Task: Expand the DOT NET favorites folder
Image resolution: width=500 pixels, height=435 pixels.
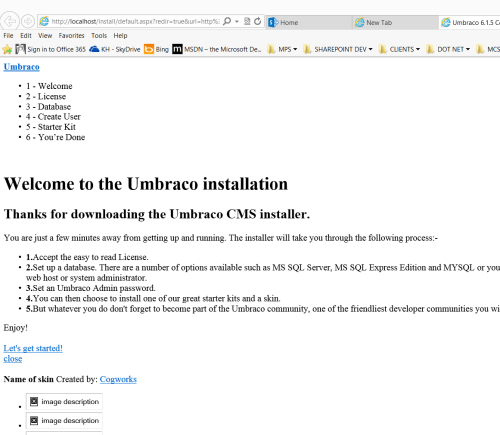Action: [448, 49]
